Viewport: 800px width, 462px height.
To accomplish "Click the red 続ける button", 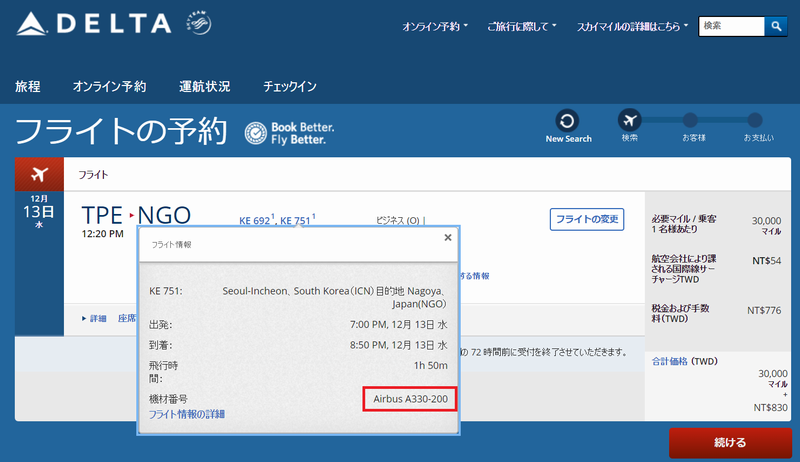I will 730,442.
